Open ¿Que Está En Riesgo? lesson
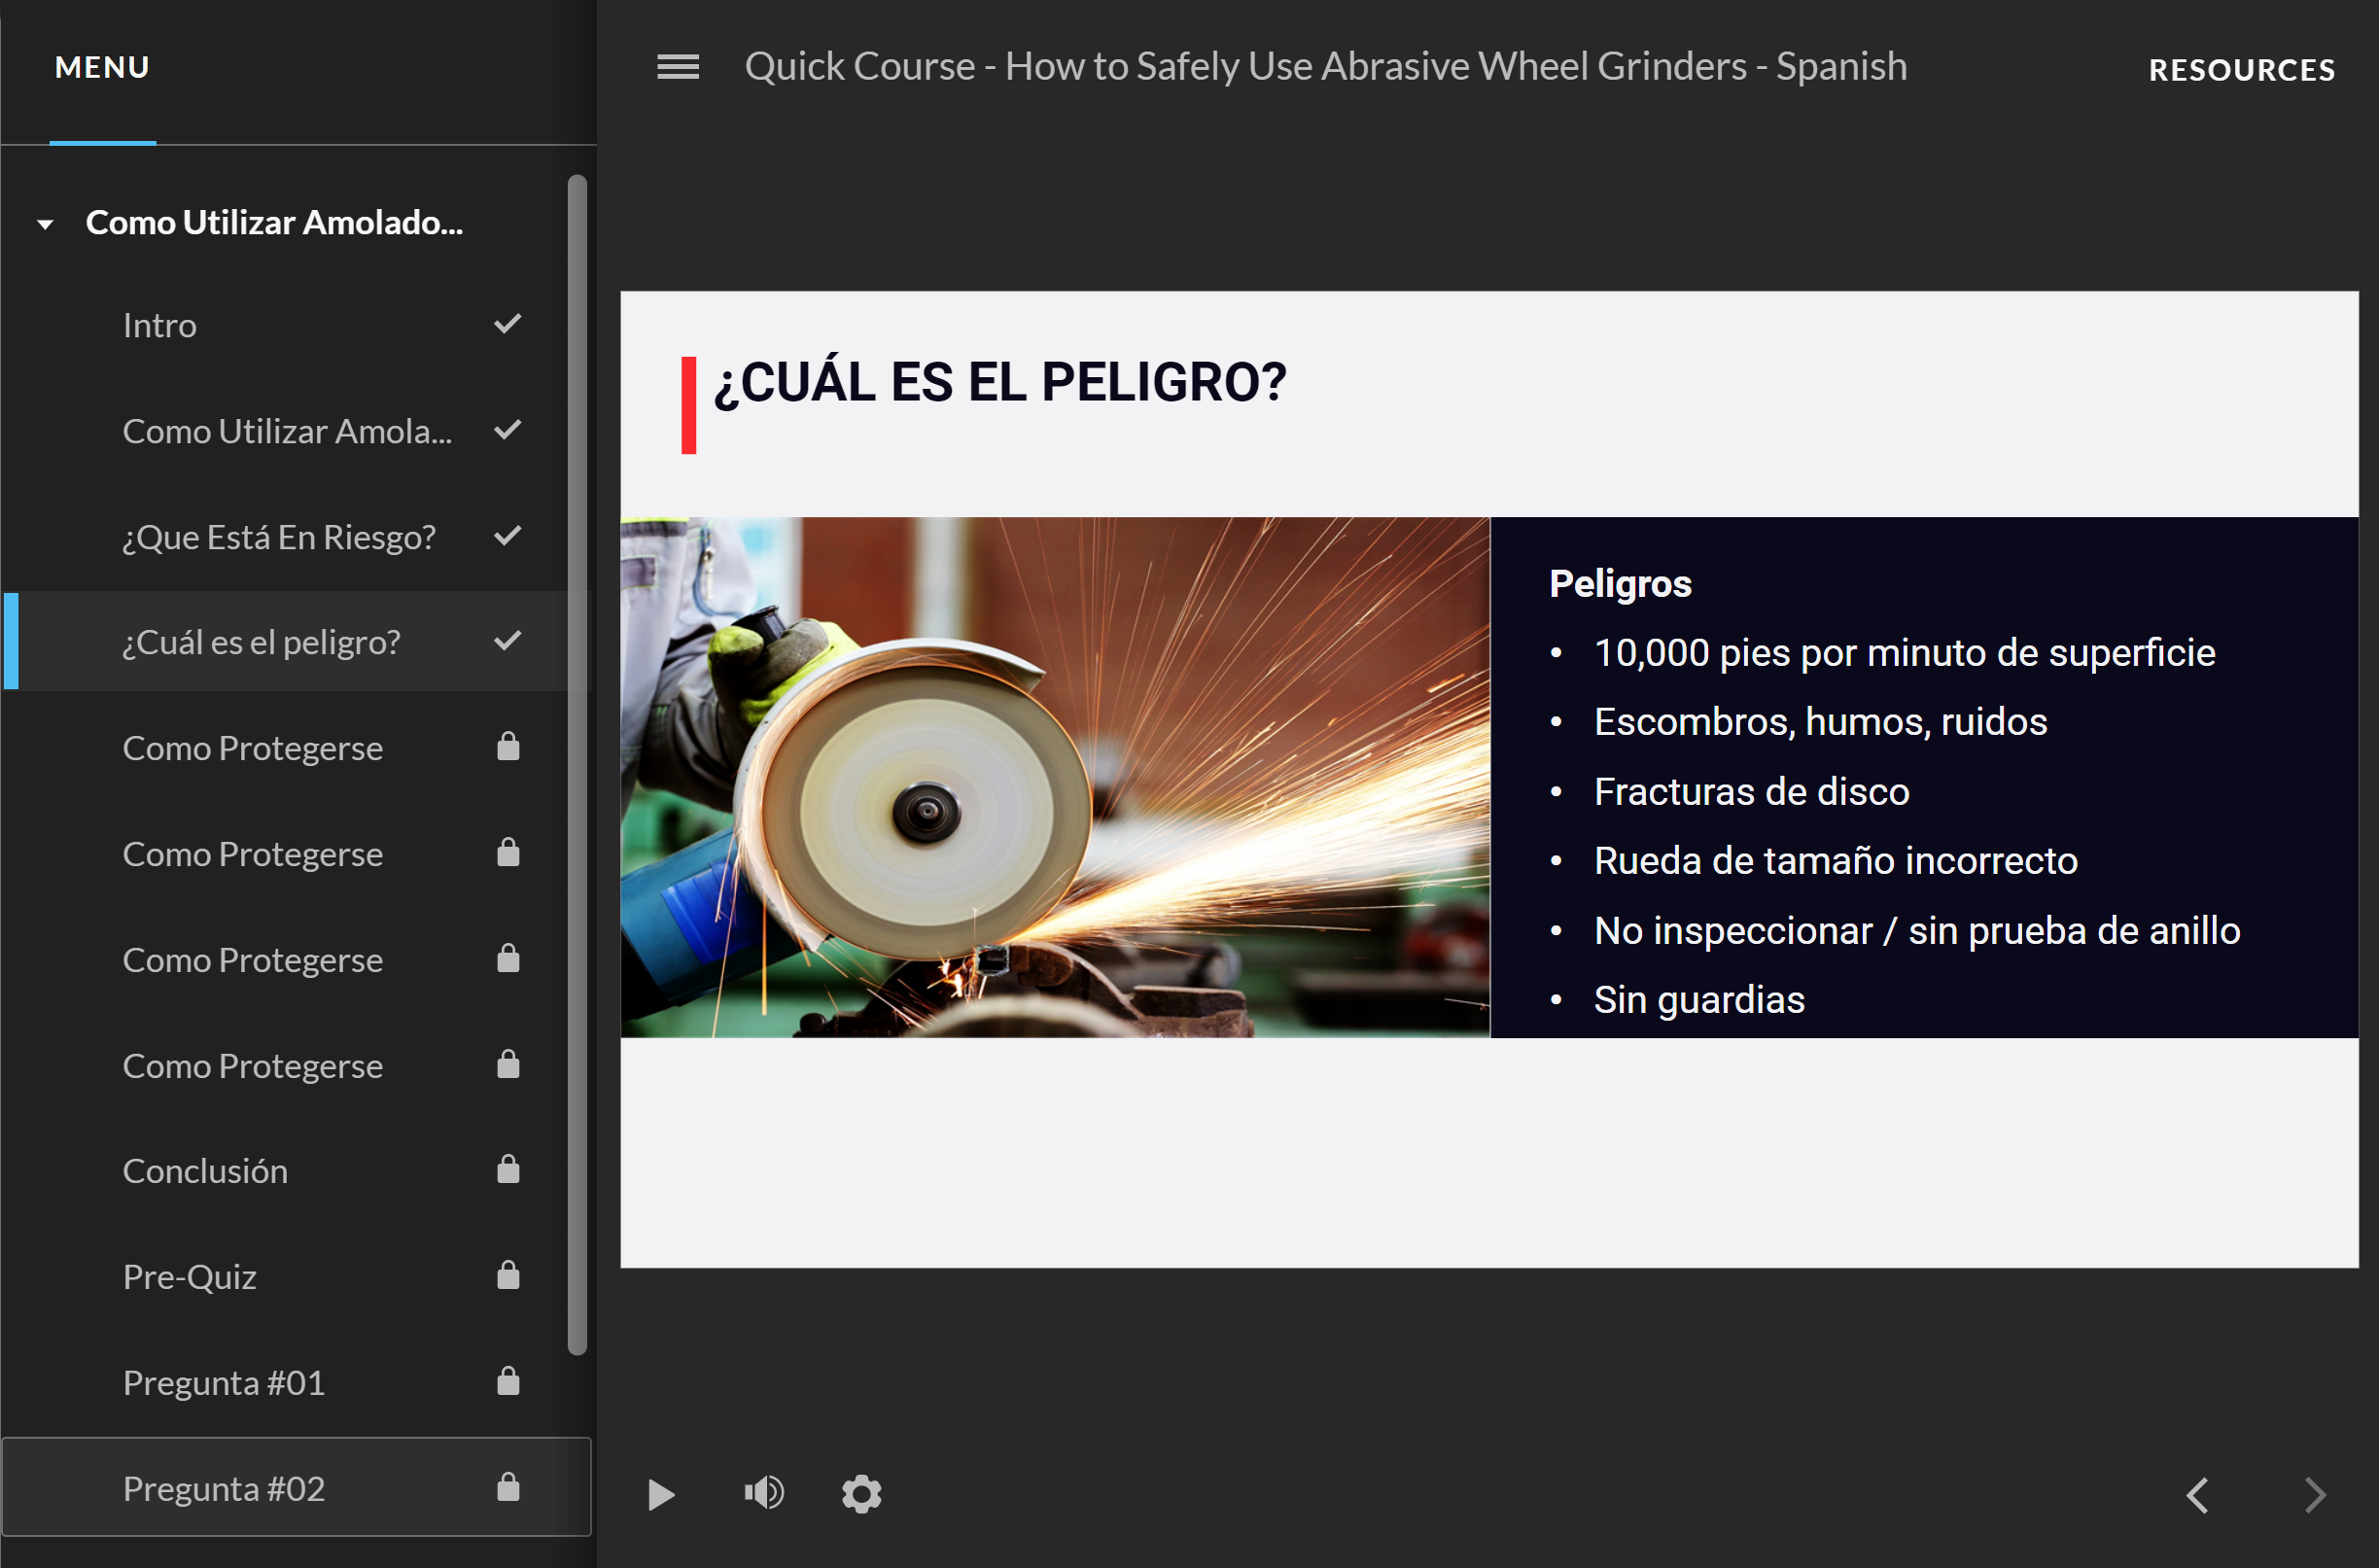Screen dimensions: 2379x1568 (297, 537)
